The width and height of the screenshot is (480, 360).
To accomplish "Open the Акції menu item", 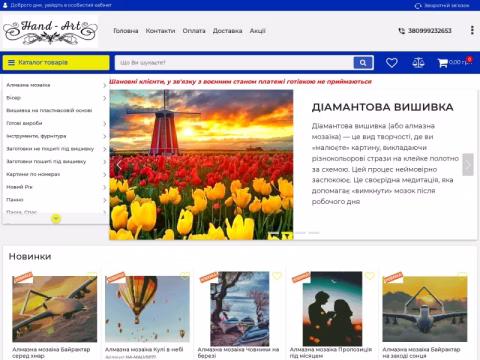I will coord(257,31).
